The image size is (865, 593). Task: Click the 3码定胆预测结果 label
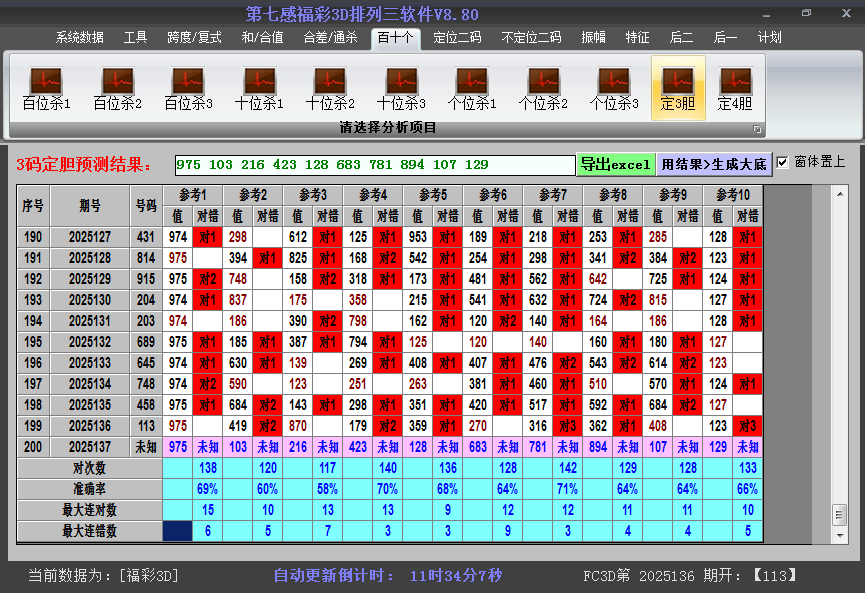[84, 164]
